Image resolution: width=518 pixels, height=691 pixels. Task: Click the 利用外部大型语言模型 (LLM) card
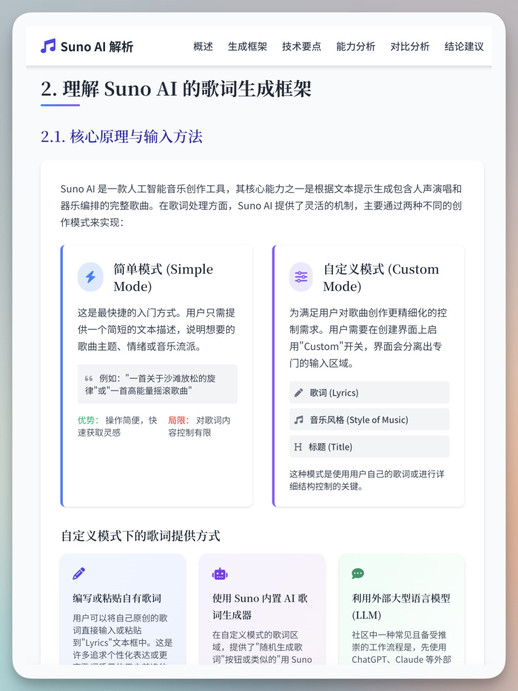(x=401, y=609)
